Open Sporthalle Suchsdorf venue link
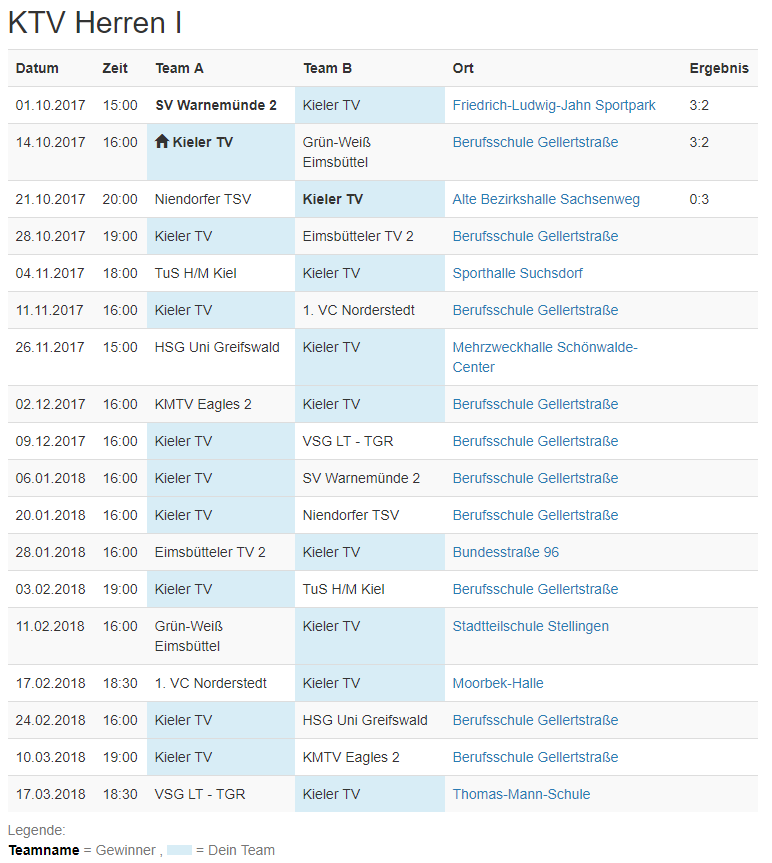This screenshot has height=863, width=772. [517, 273]
